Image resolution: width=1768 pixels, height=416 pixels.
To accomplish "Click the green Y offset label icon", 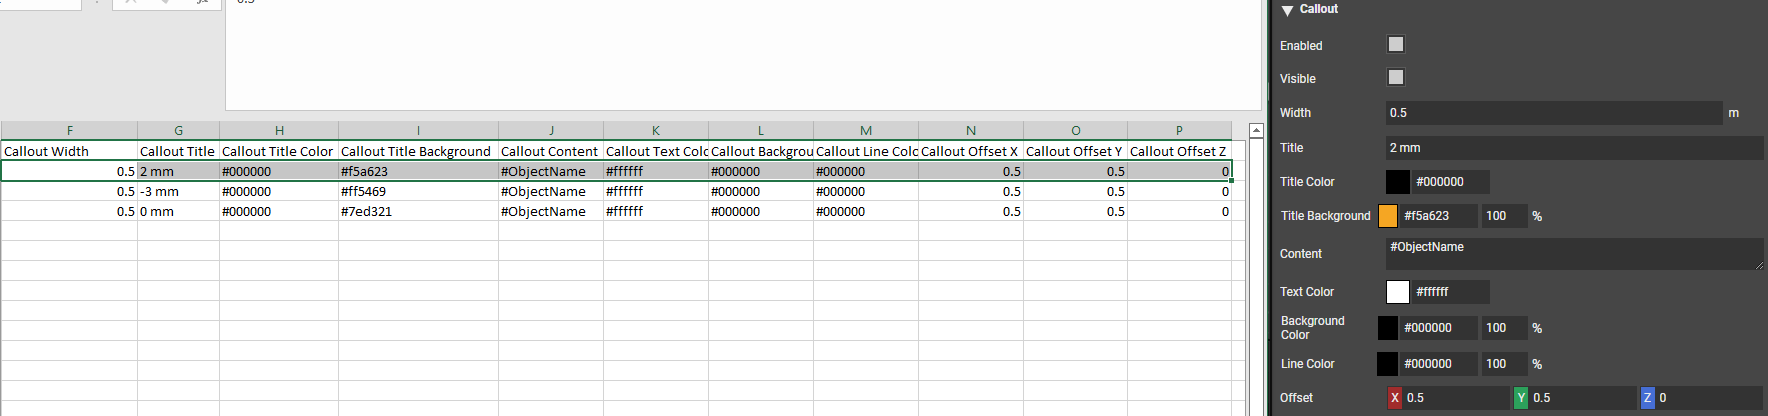I will pos(1521,398).
